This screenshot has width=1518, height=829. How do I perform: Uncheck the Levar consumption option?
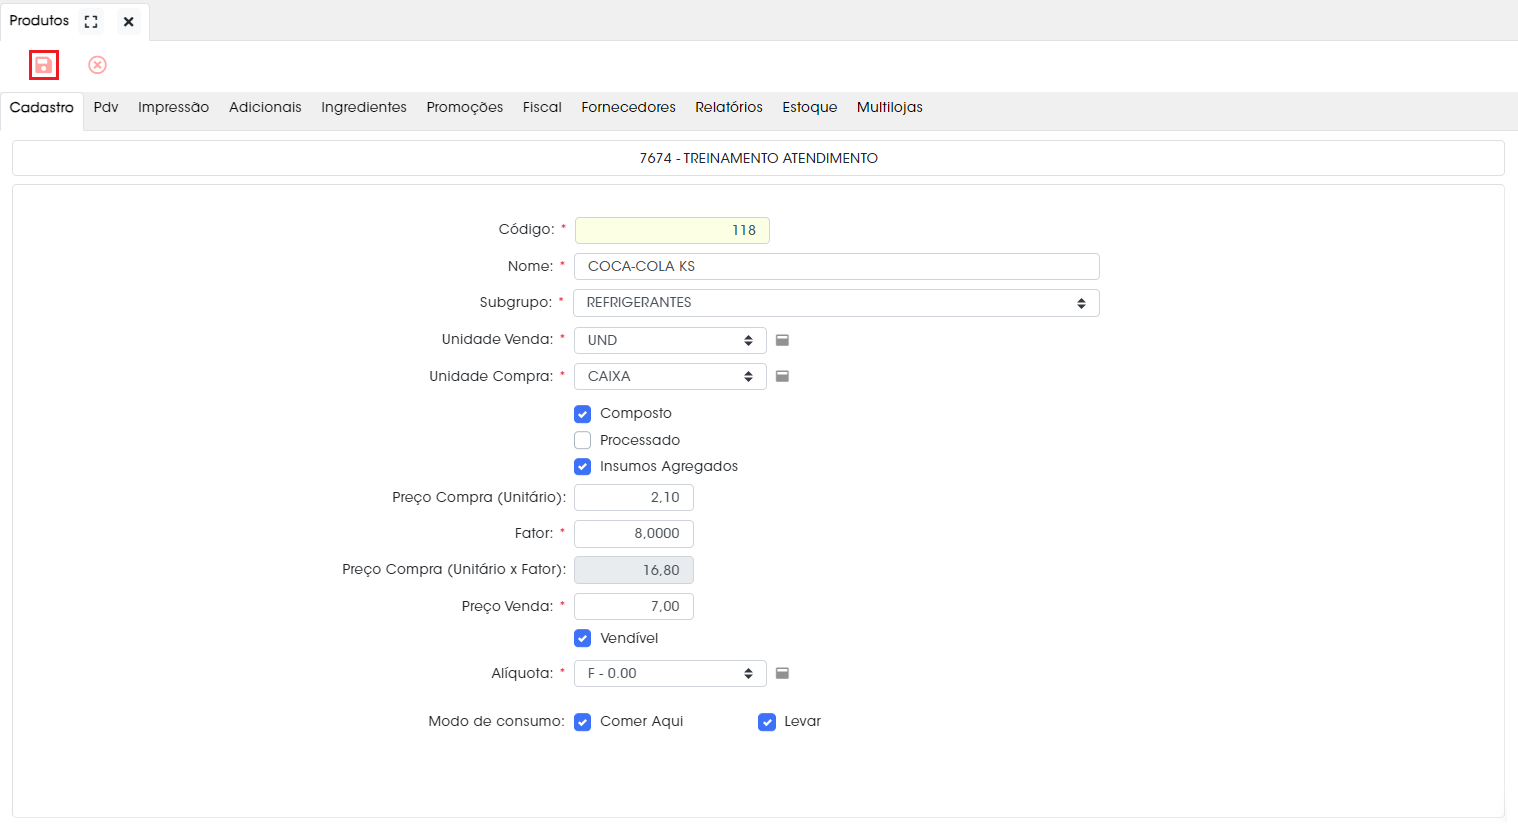767,722
